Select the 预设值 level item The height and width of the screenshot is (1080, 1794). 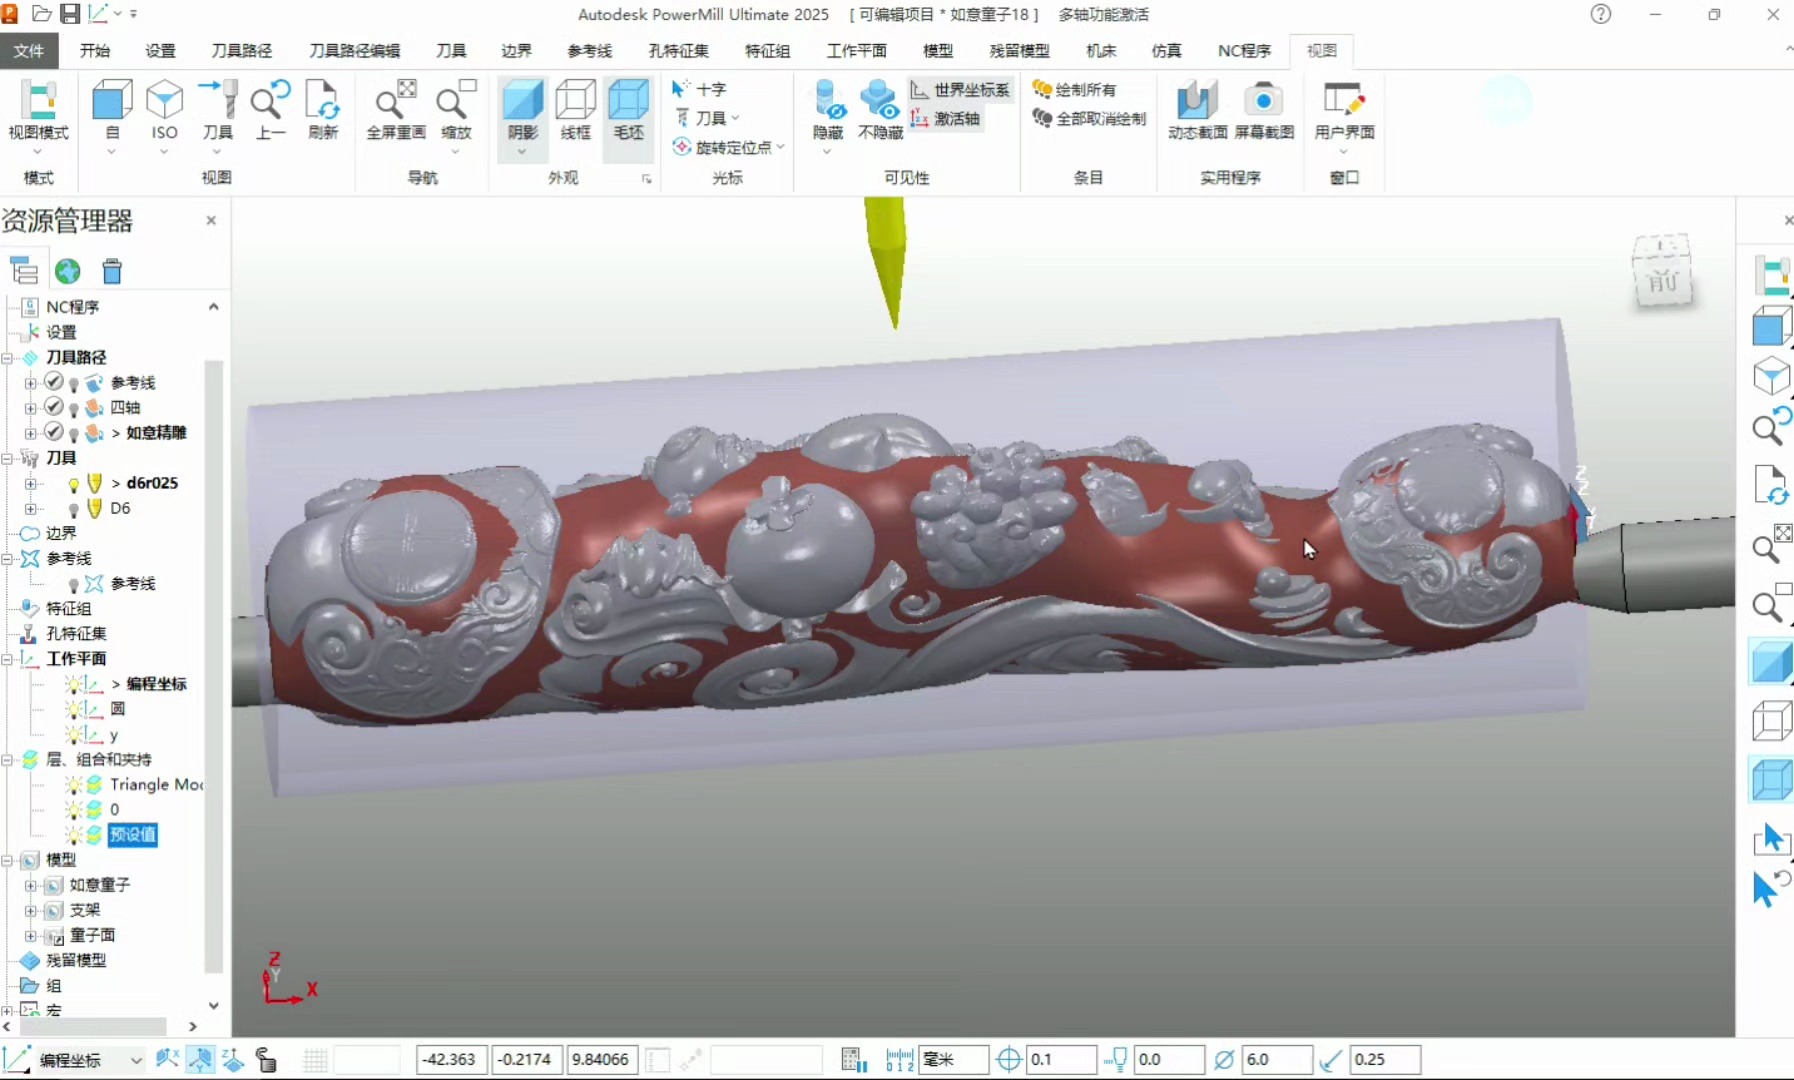(x=132, y=835)
